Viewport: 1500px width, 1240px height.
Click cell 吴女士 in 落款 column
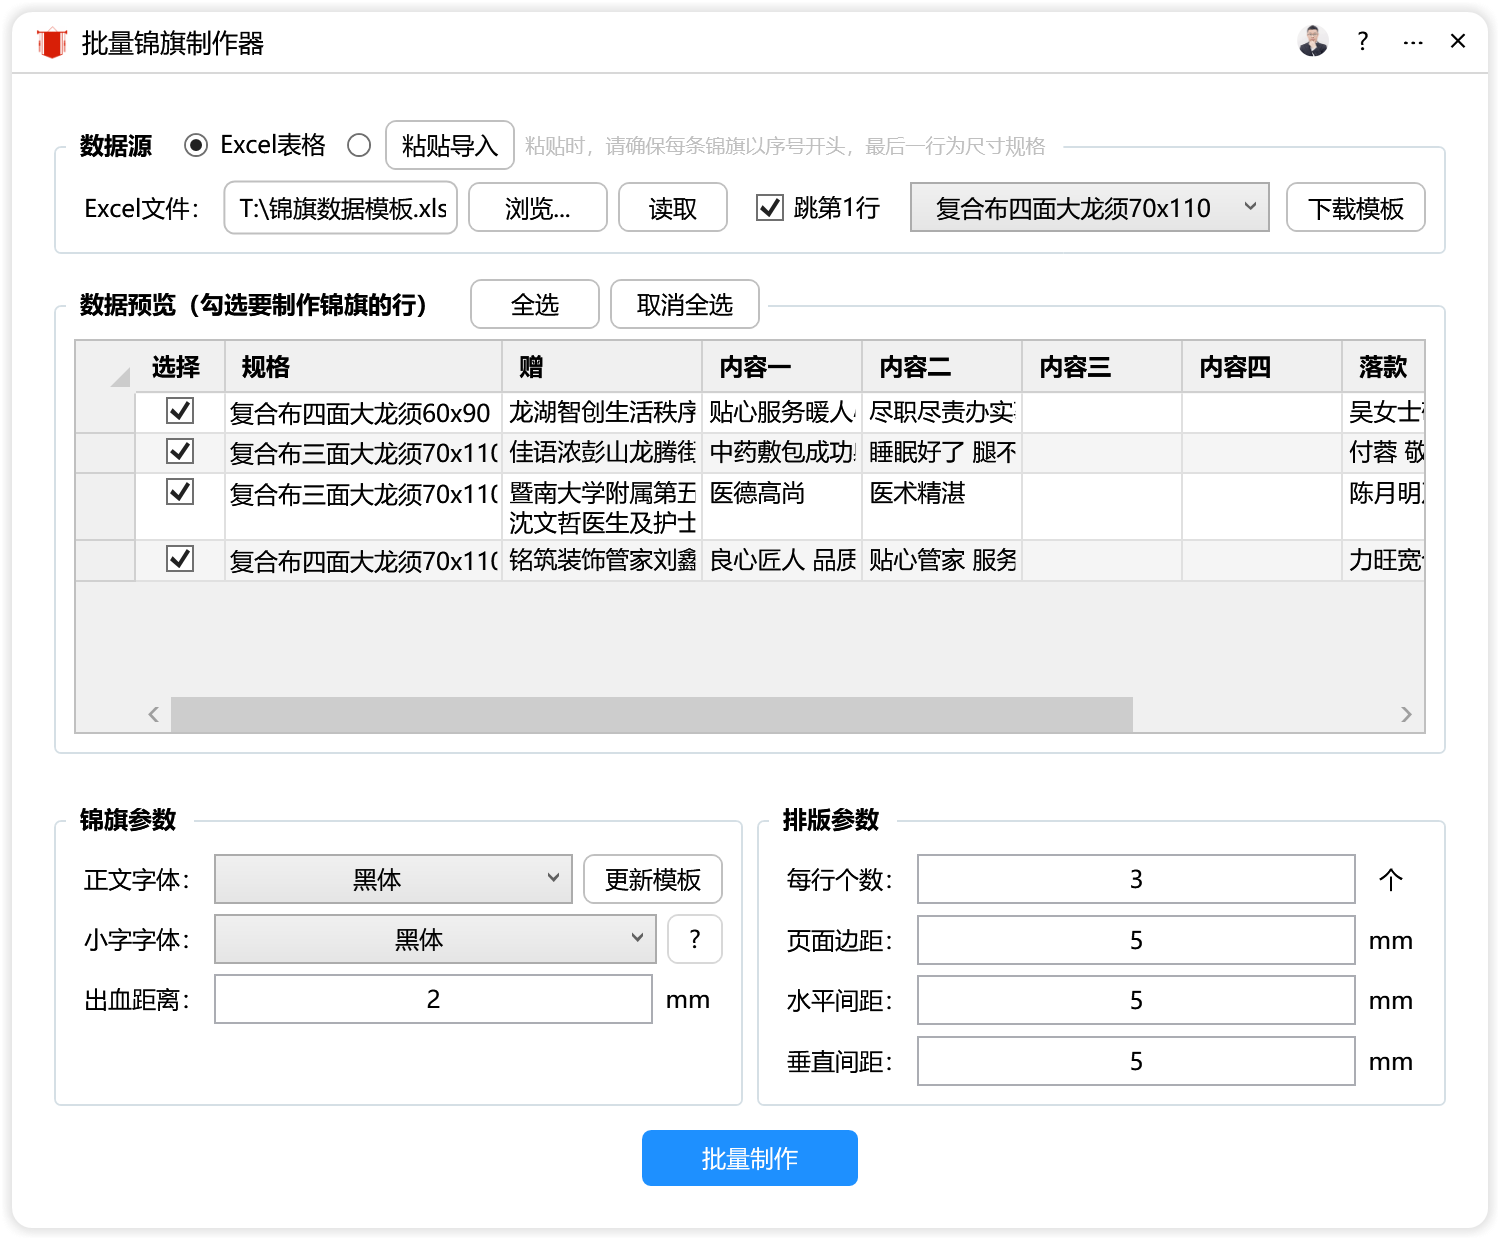click(x=1384, y=413)
